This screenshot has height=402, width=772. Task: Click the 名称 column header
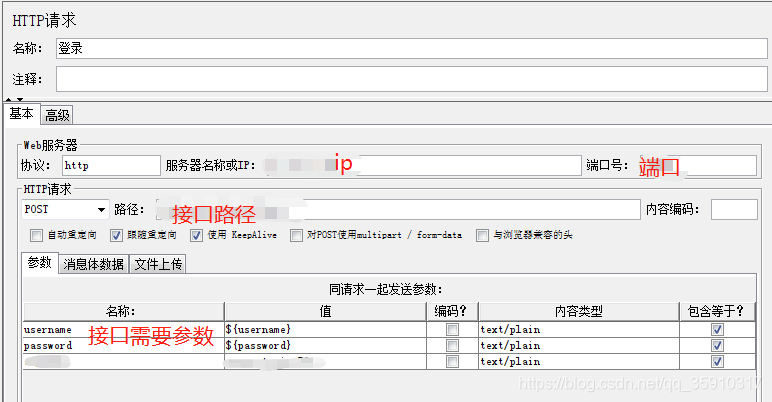point(123,311)
